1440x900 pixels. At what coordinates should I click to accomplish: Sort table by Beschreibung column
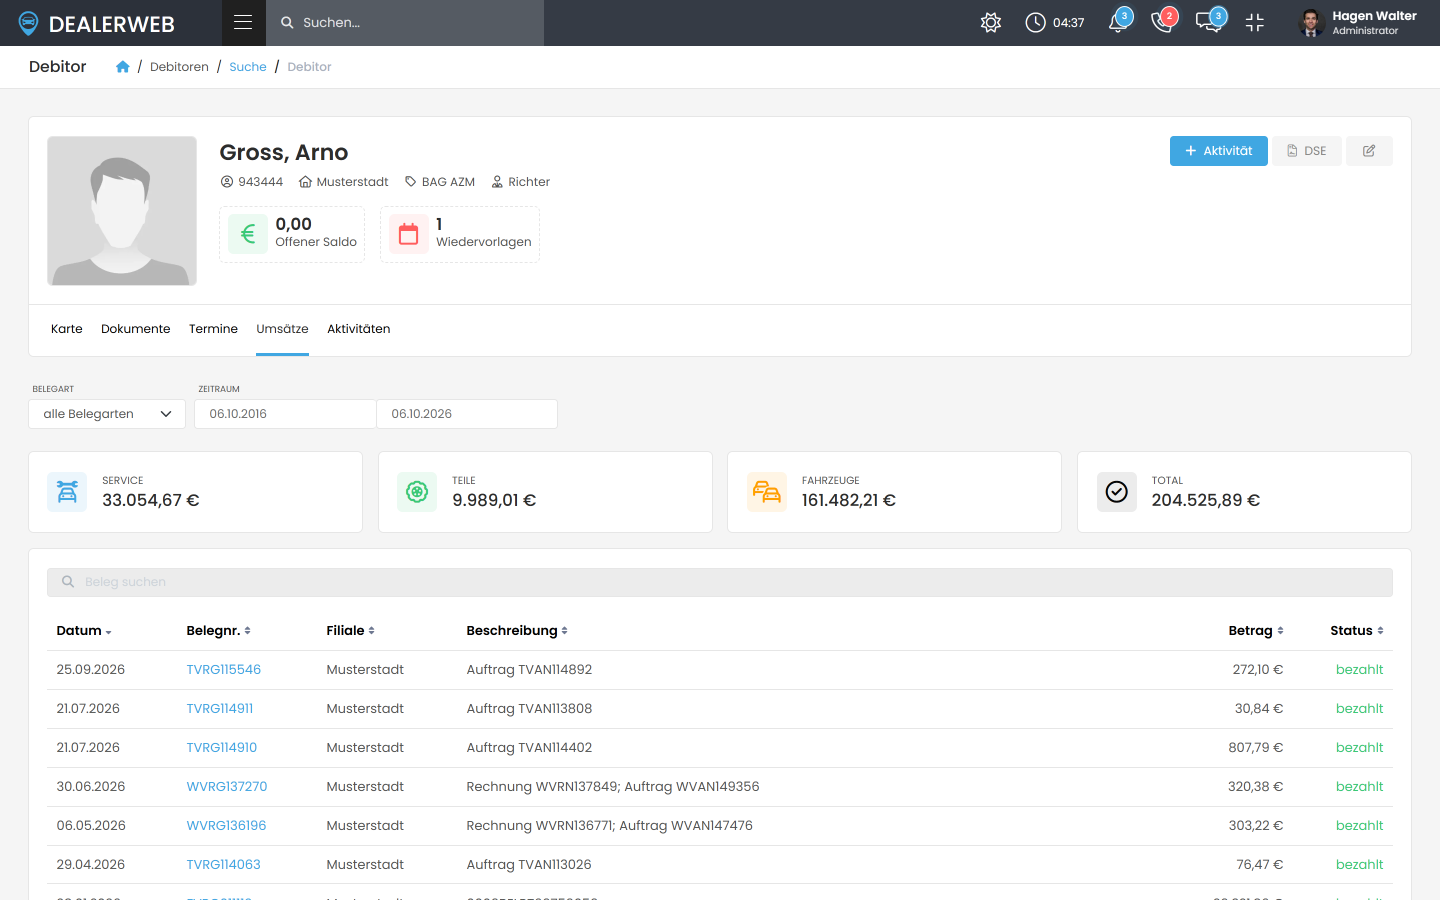tap(517, 631)
